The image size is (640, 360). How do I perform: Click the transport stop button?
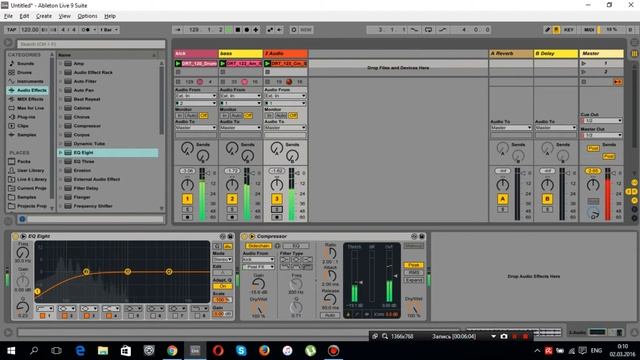238,30
